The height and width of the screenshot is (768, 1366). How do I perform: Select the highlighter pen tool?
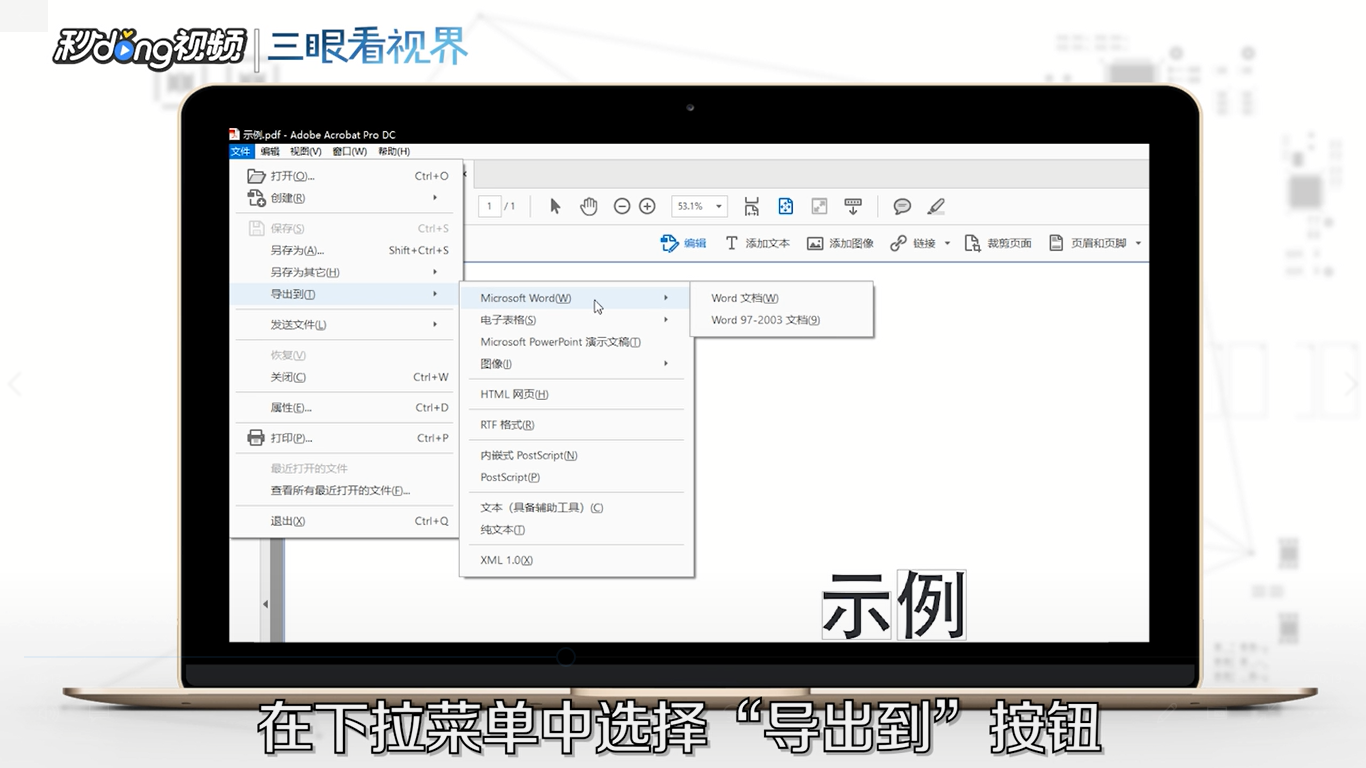click(936, 206)
